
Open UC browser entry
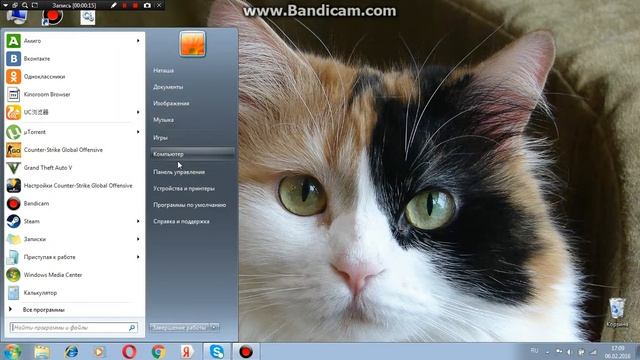73,112
